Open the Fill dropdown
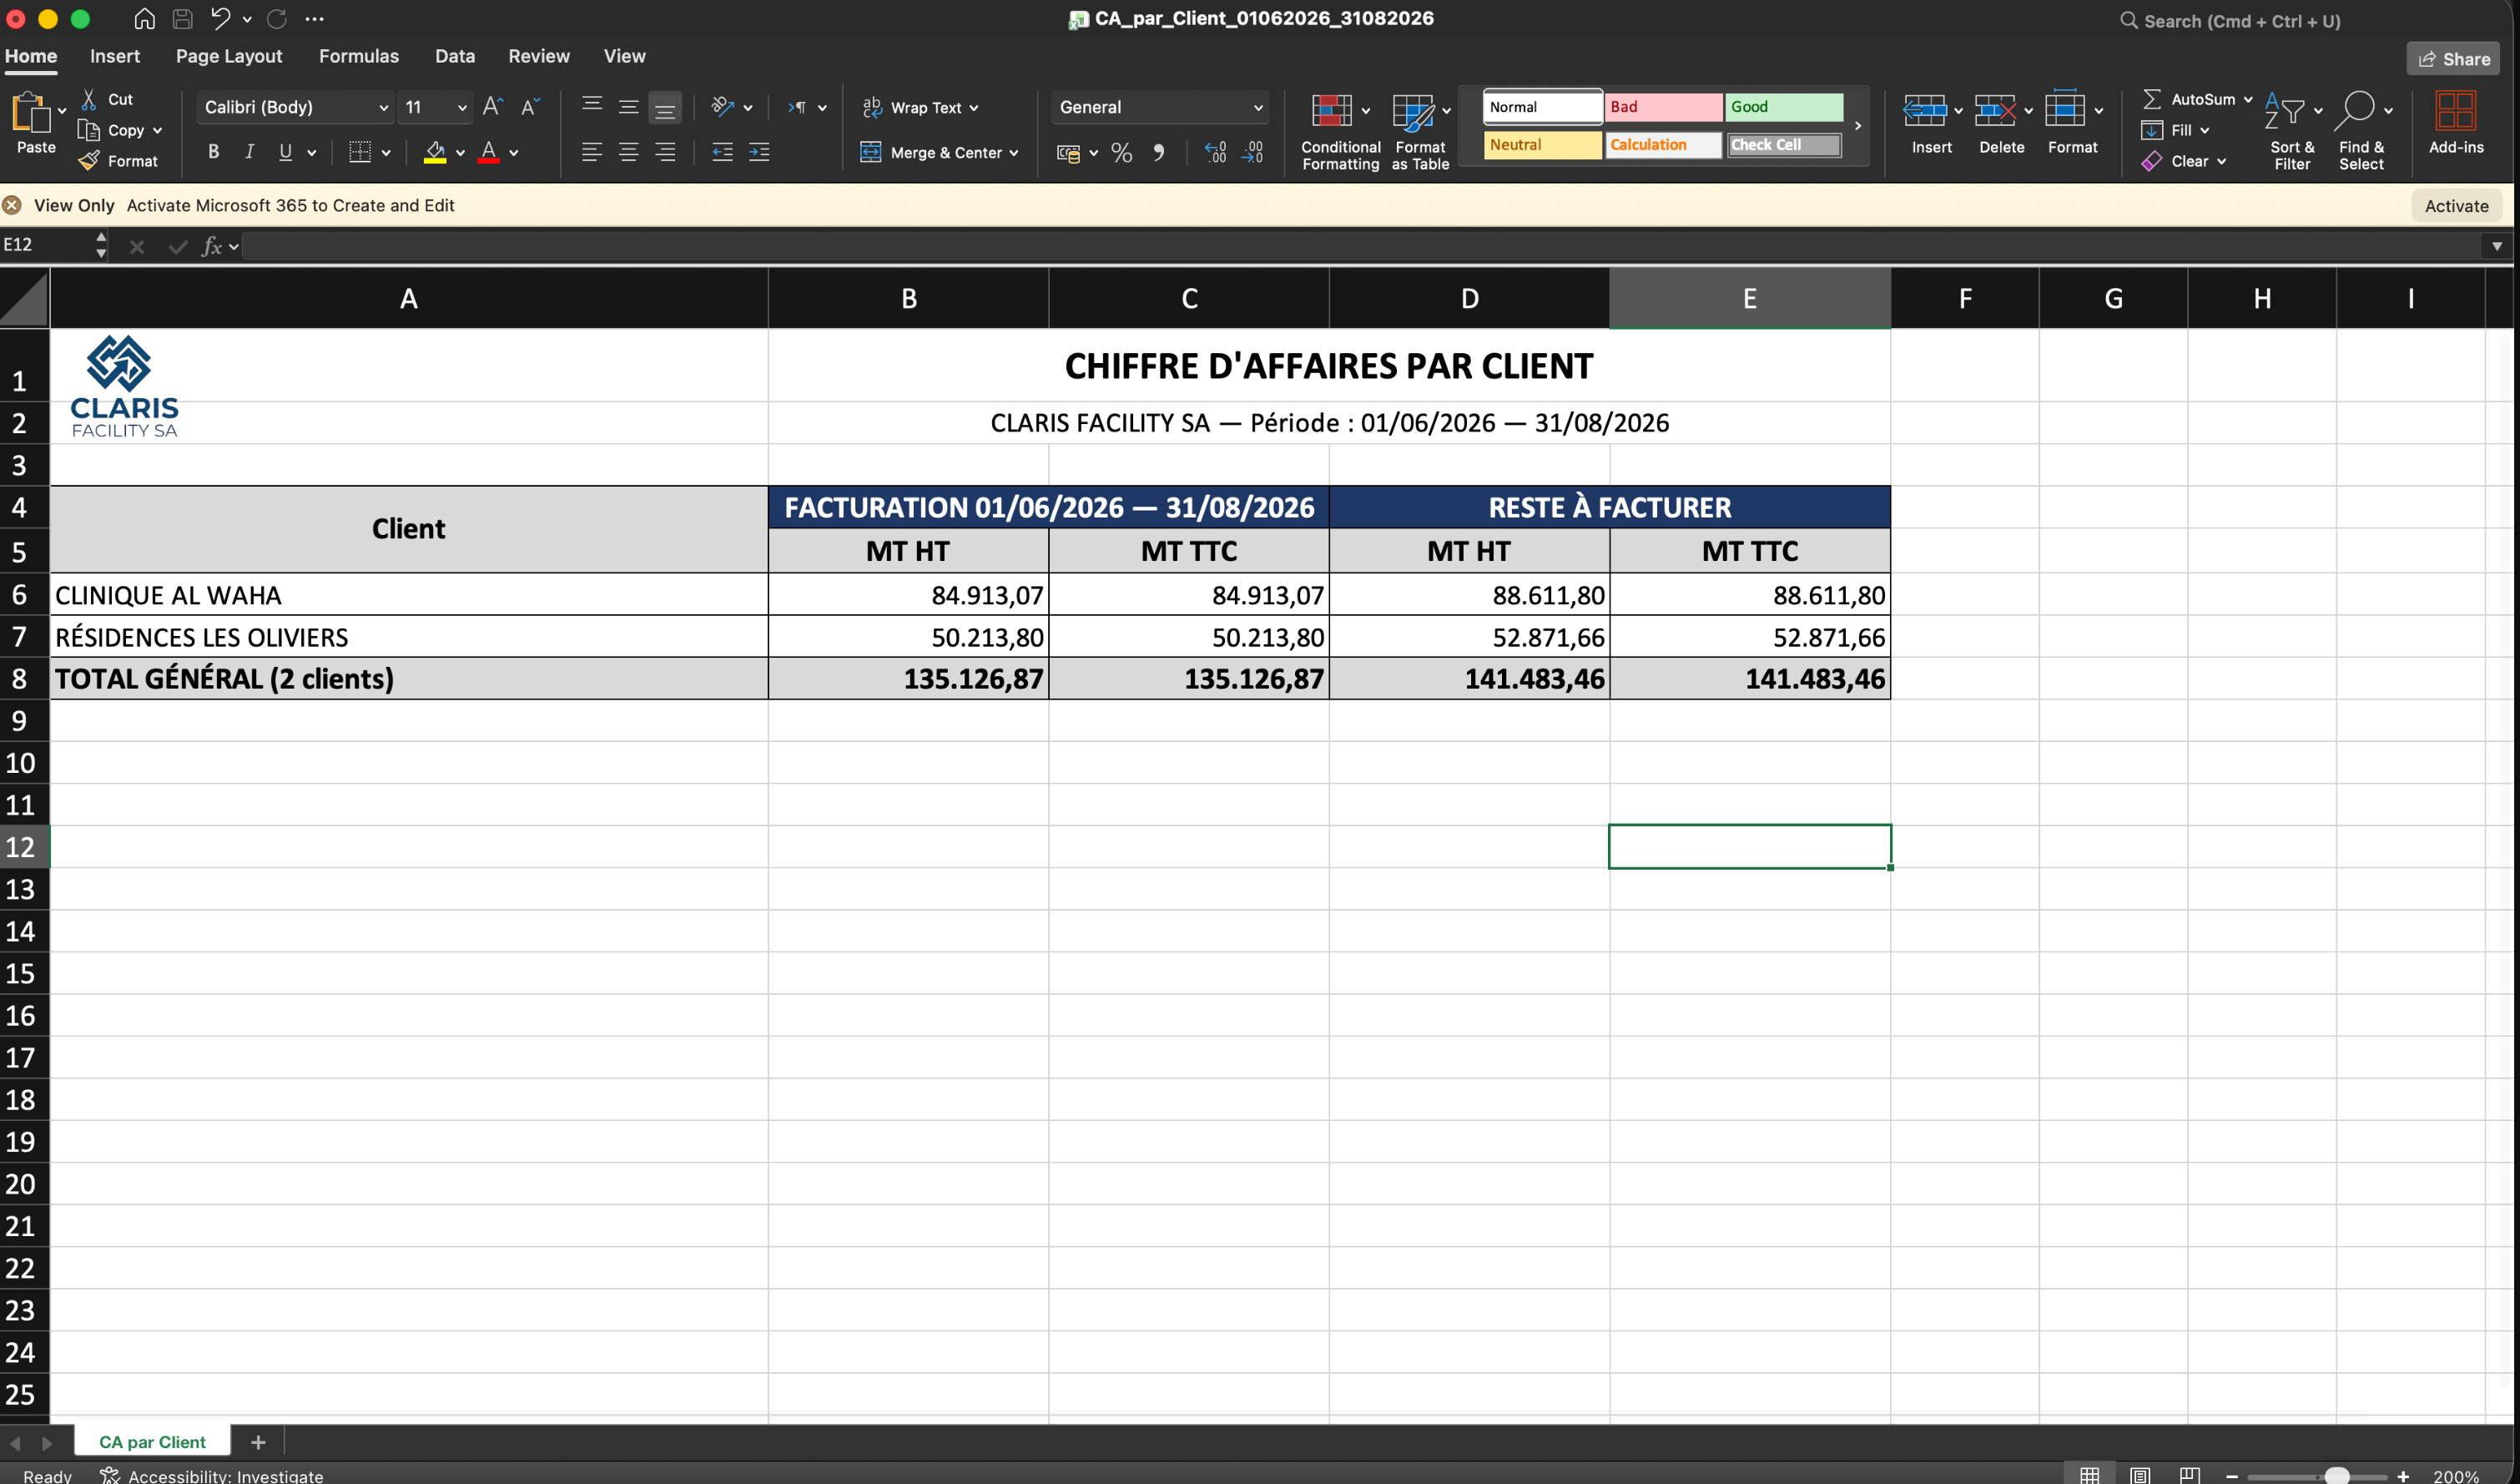 pos(2176,130)
